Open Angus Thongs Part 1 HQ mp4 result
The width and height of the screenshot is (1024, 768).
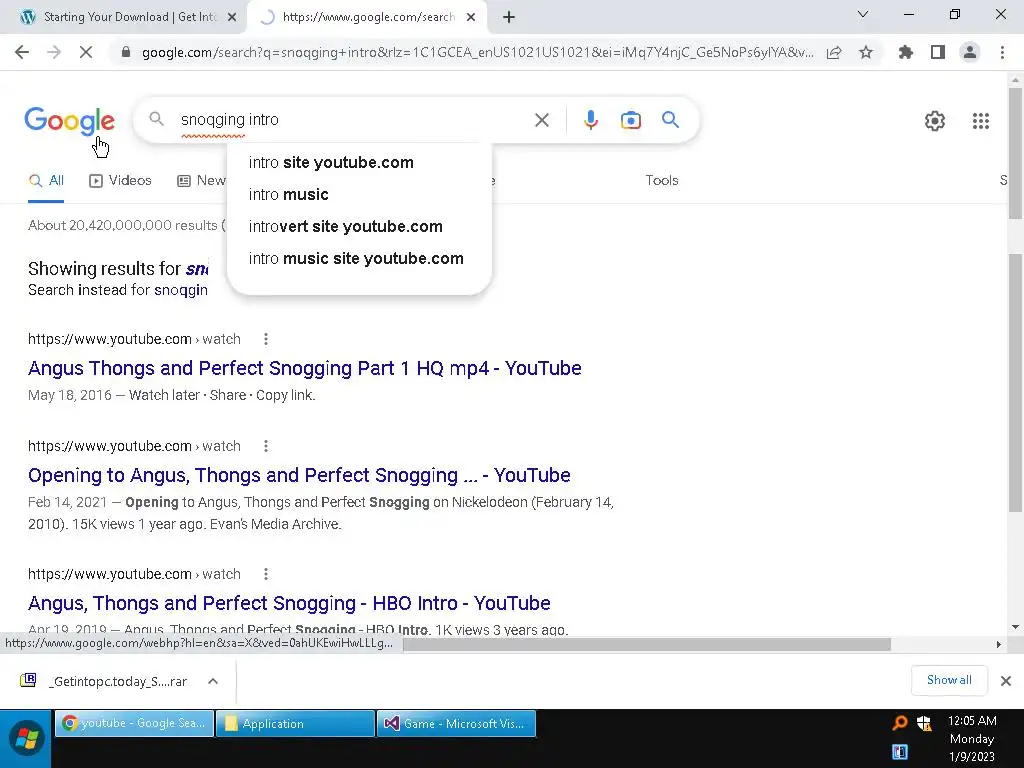pyautogui.click(x=304, y=368)
